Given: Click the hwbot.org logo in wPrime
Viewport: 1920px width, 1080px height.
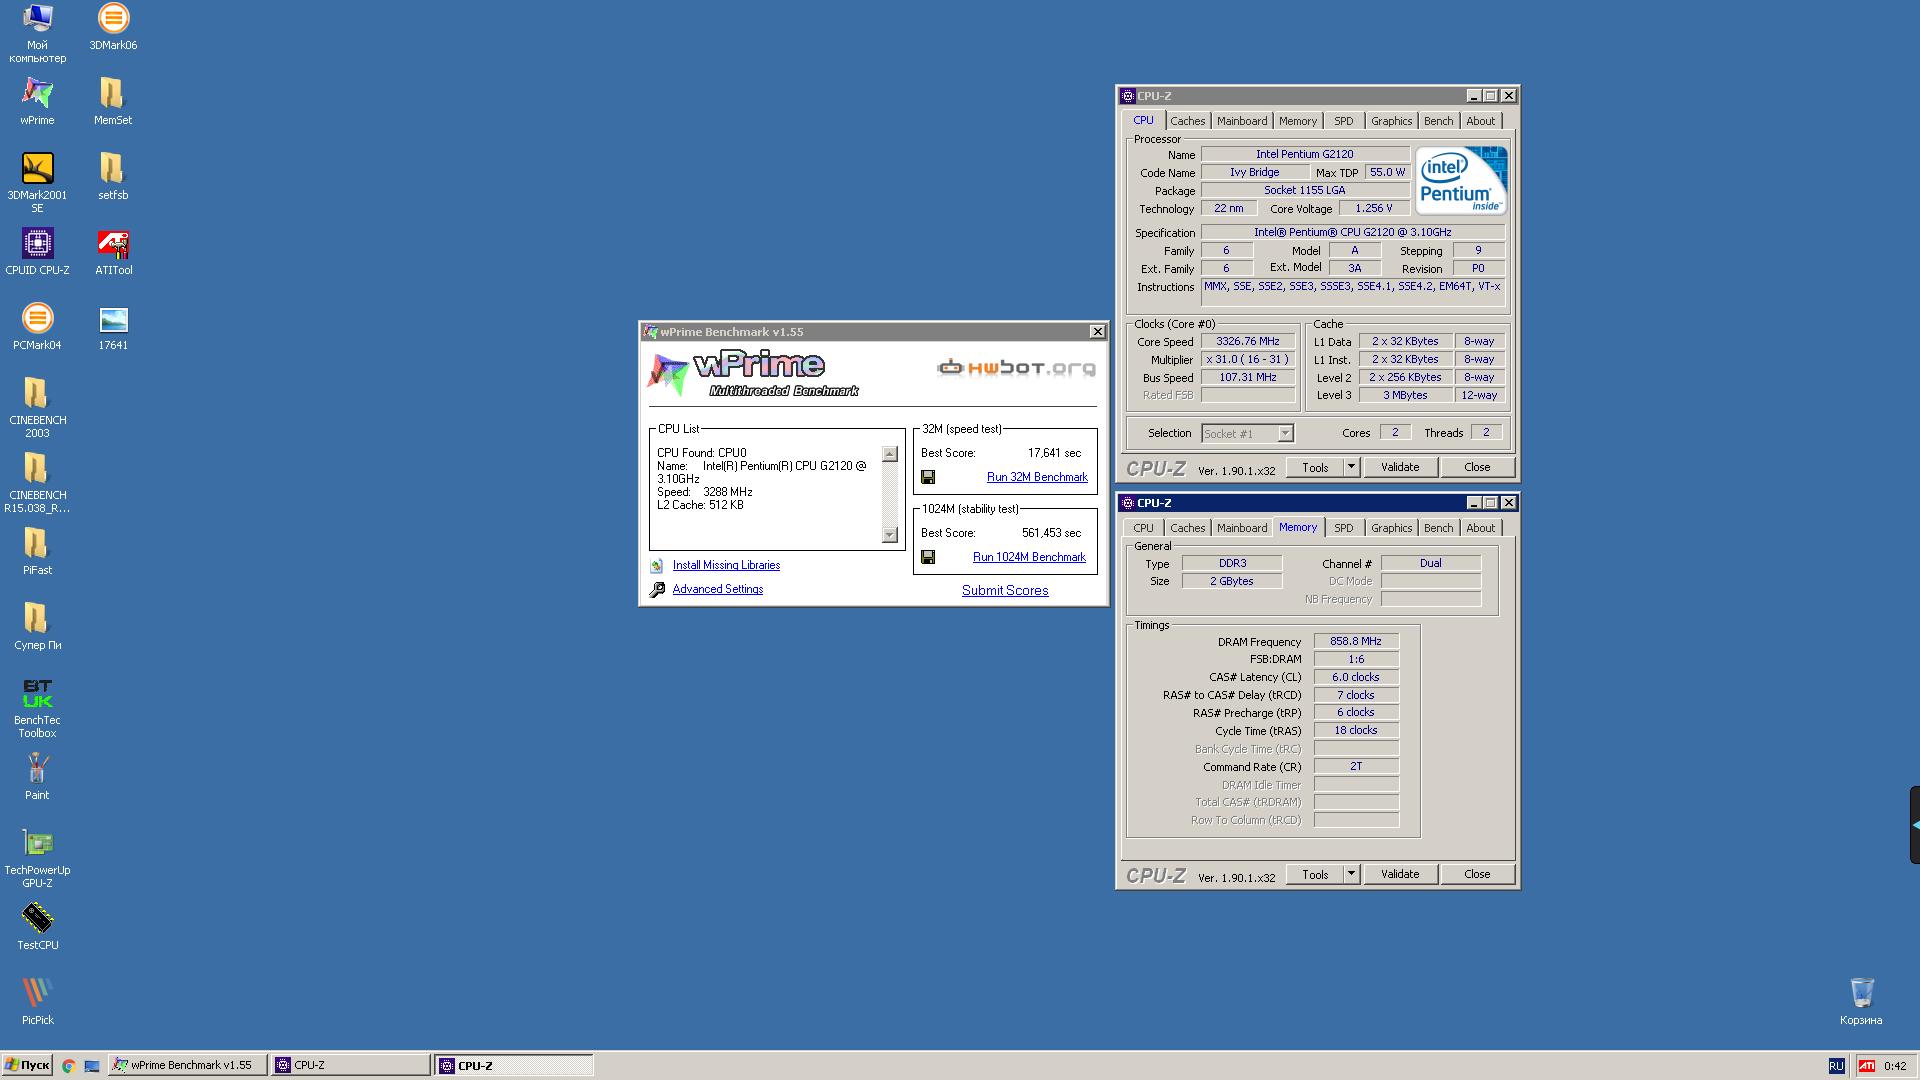Looking at the screenshot, I should pyautogui.click(x=1016, y=368).
